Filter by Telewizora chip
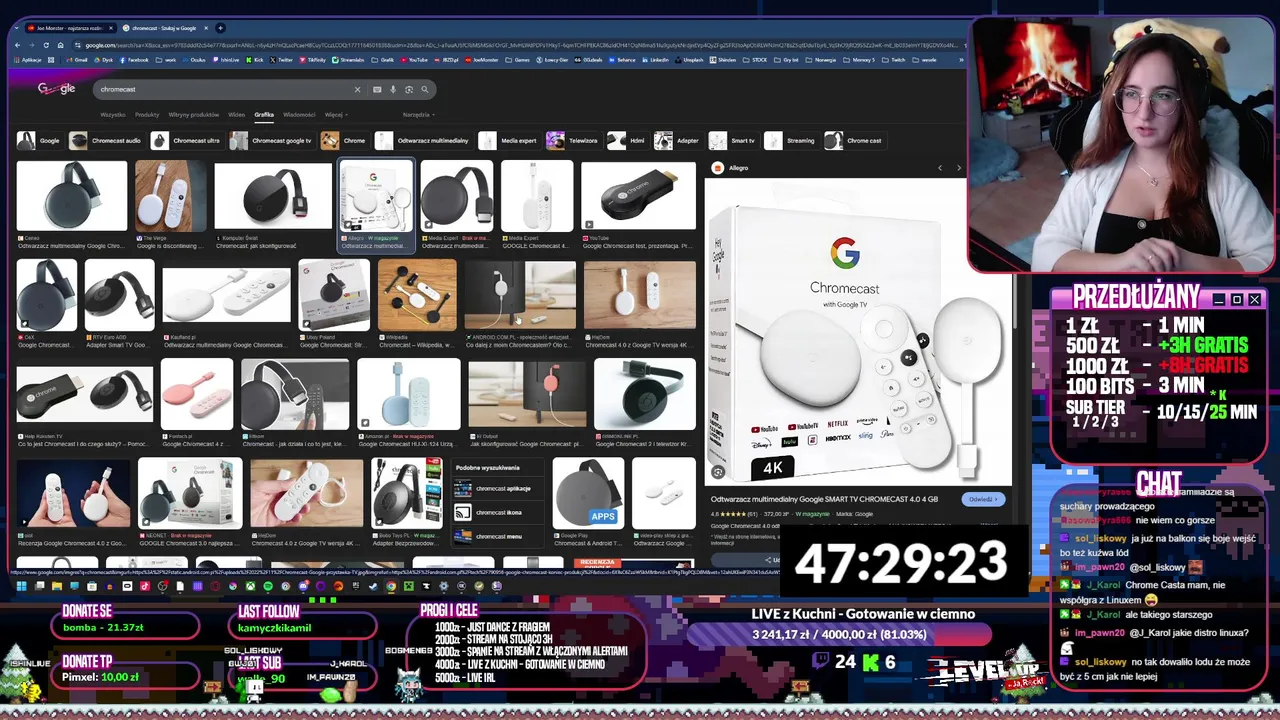This screenshot has height=720, width=1280. point(573,141)
